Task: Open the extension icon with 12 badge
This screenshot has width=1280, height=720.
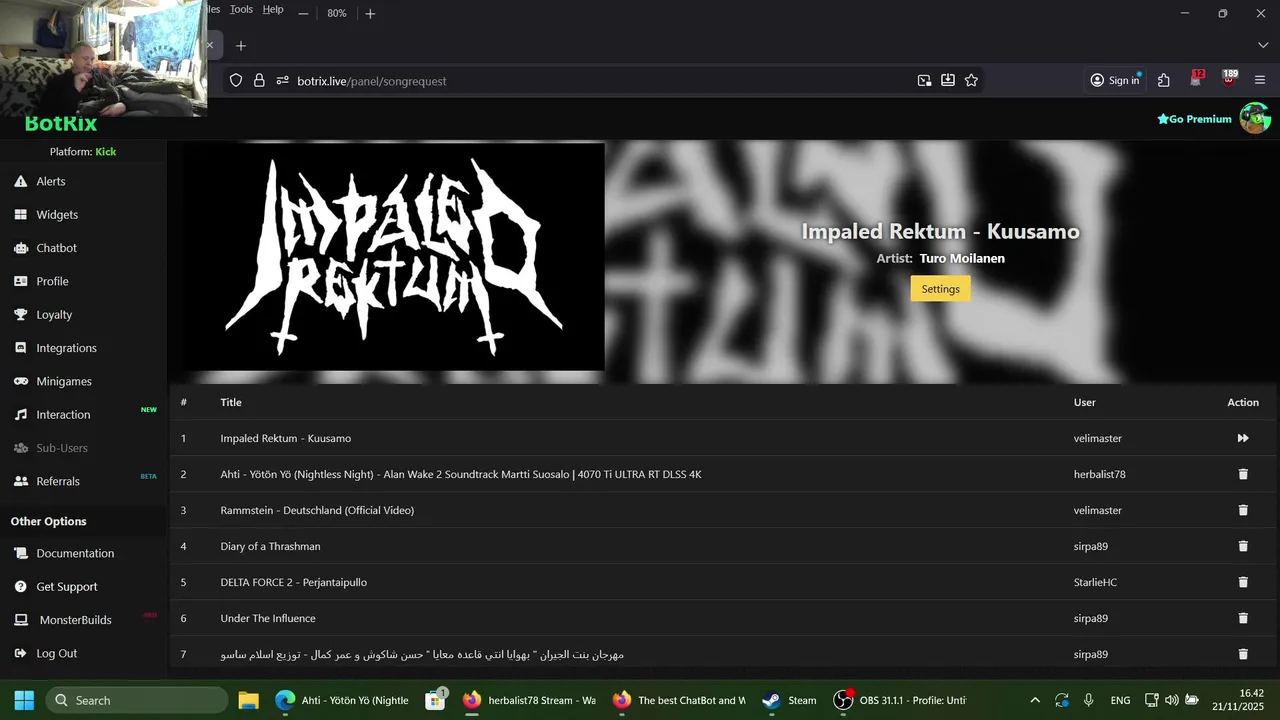Action: coord(1196,79)
